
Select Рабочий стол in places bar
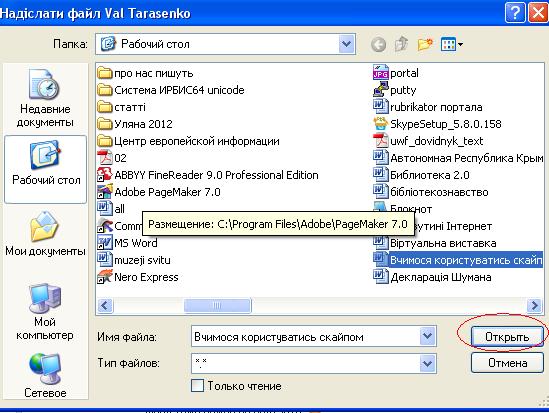click(46, 169)
